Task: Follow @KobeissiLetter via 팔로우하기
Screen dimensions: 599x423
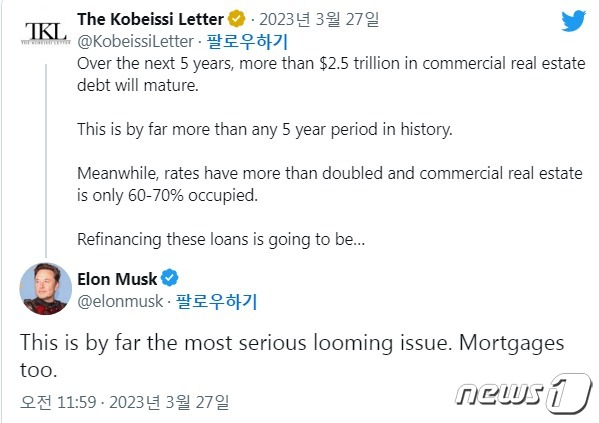Action: (247, 42)
